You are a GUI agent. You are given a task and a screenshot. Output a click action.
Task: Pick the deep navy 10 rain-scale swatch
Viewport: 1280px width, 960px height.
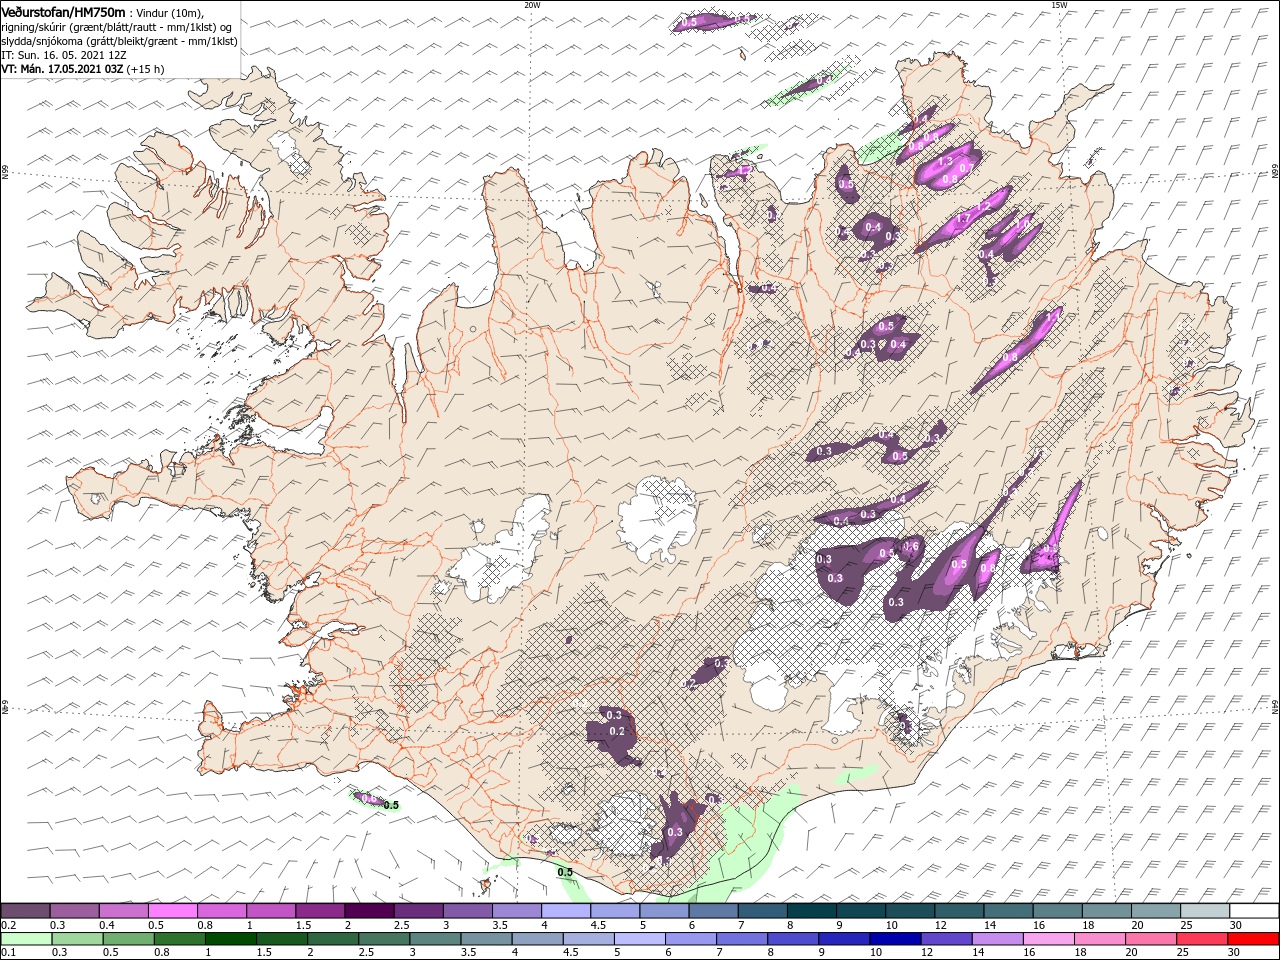click(x=895, y=939)
